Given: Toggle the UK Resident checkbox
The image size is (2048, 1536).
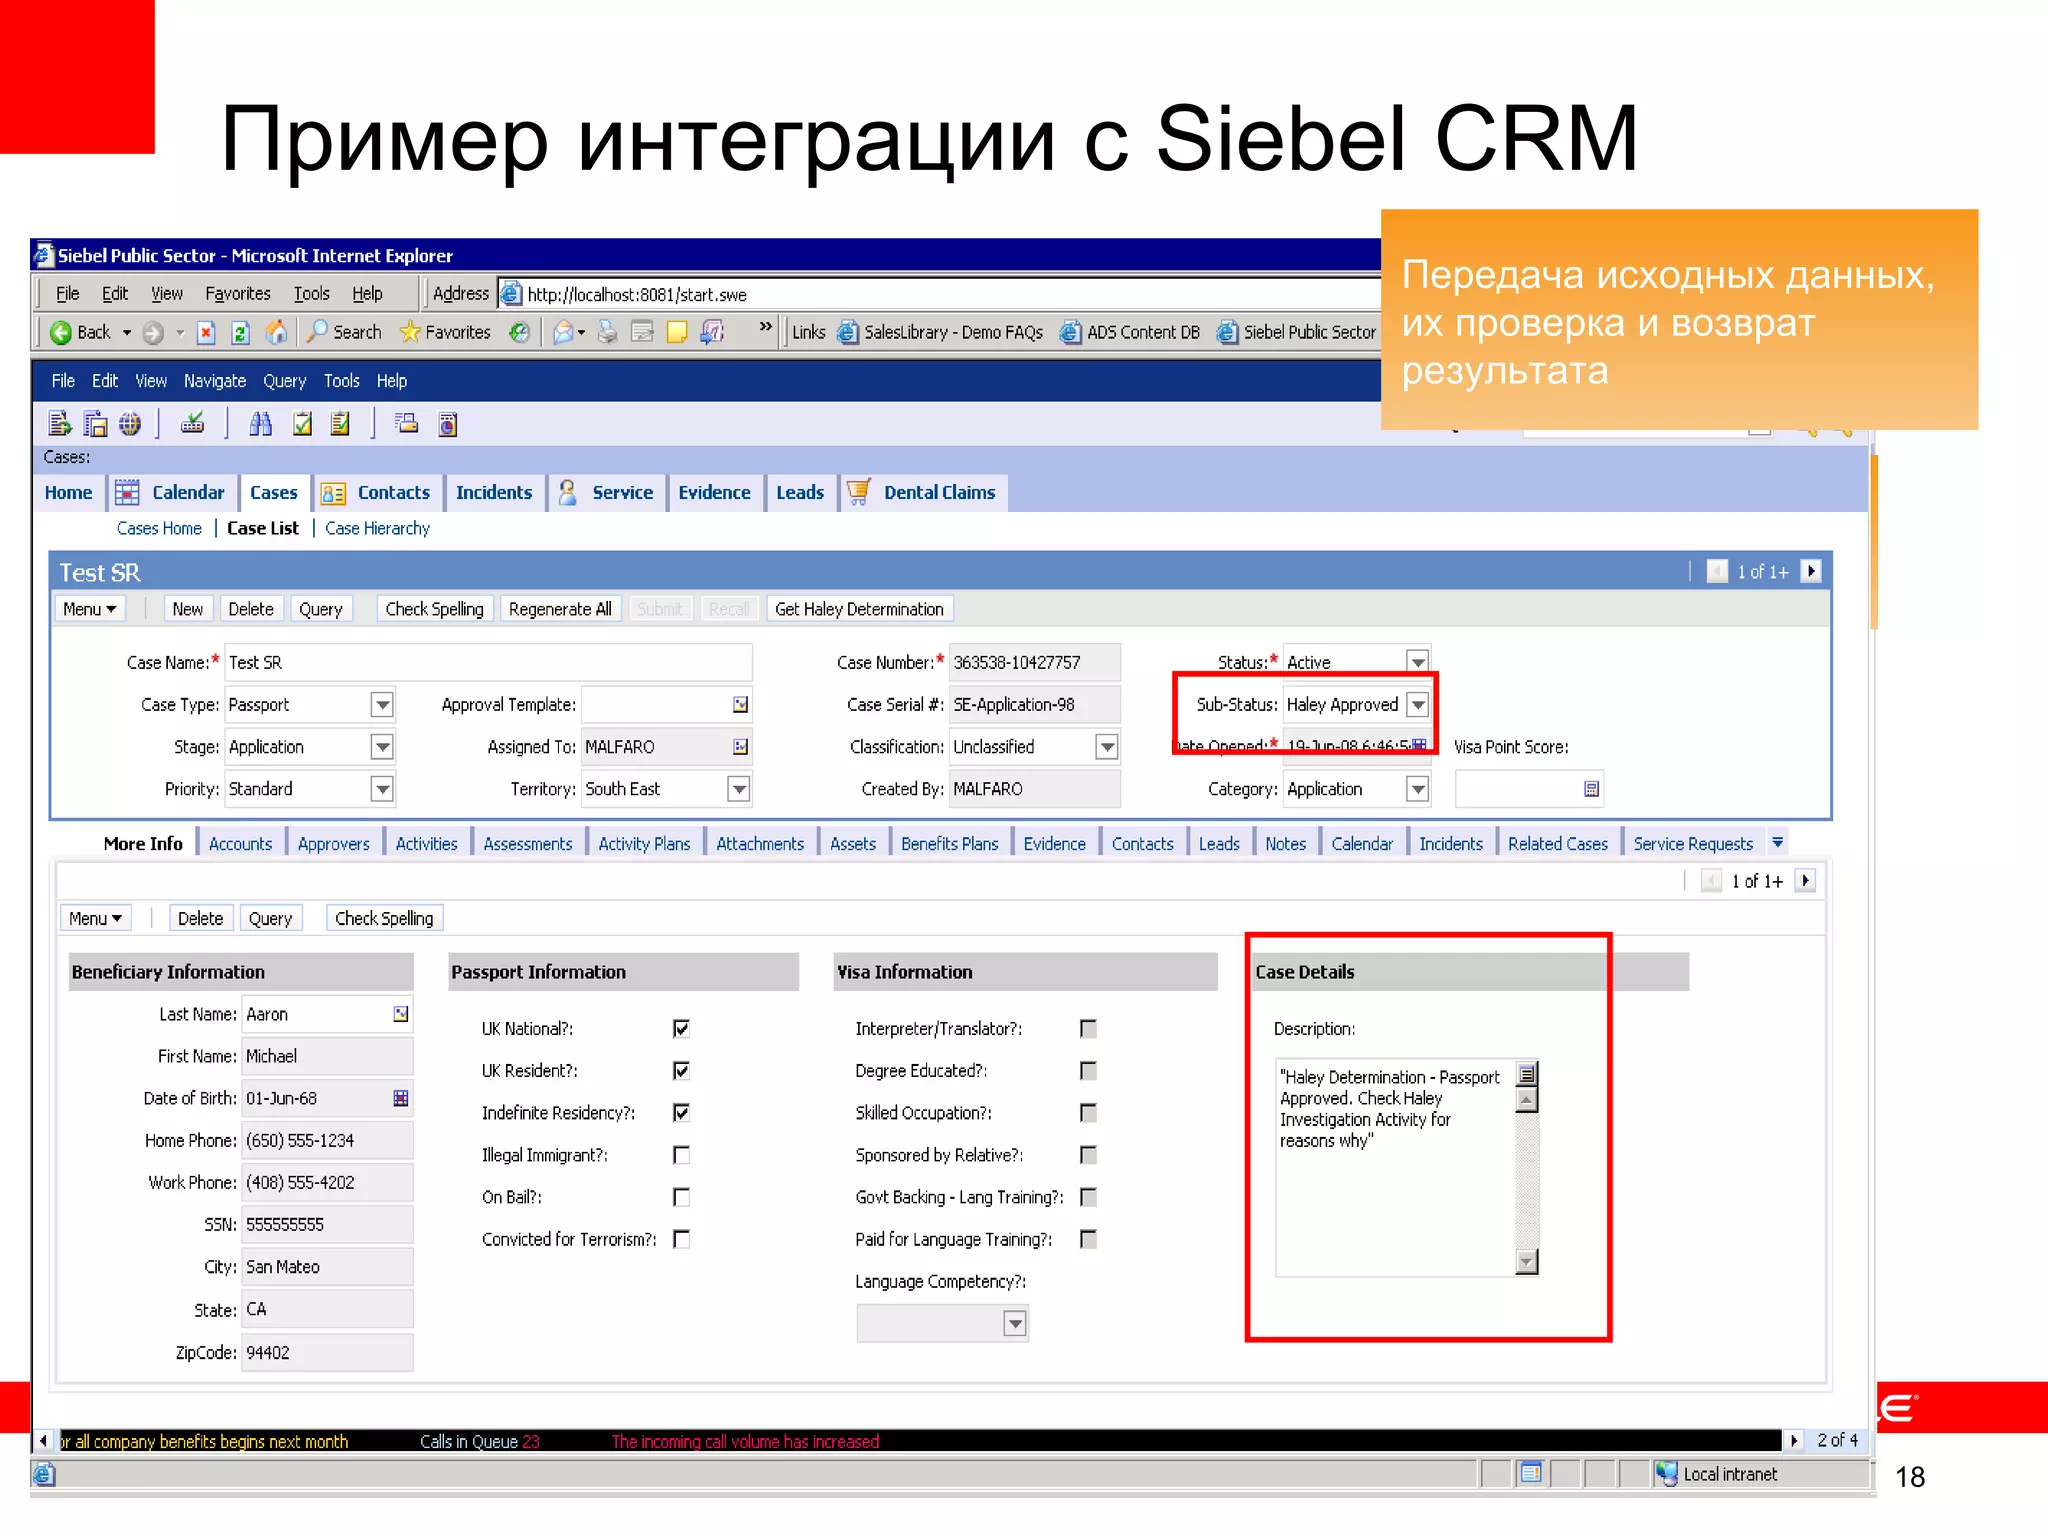Looking at the screenshot, I should click(681, 1071).
